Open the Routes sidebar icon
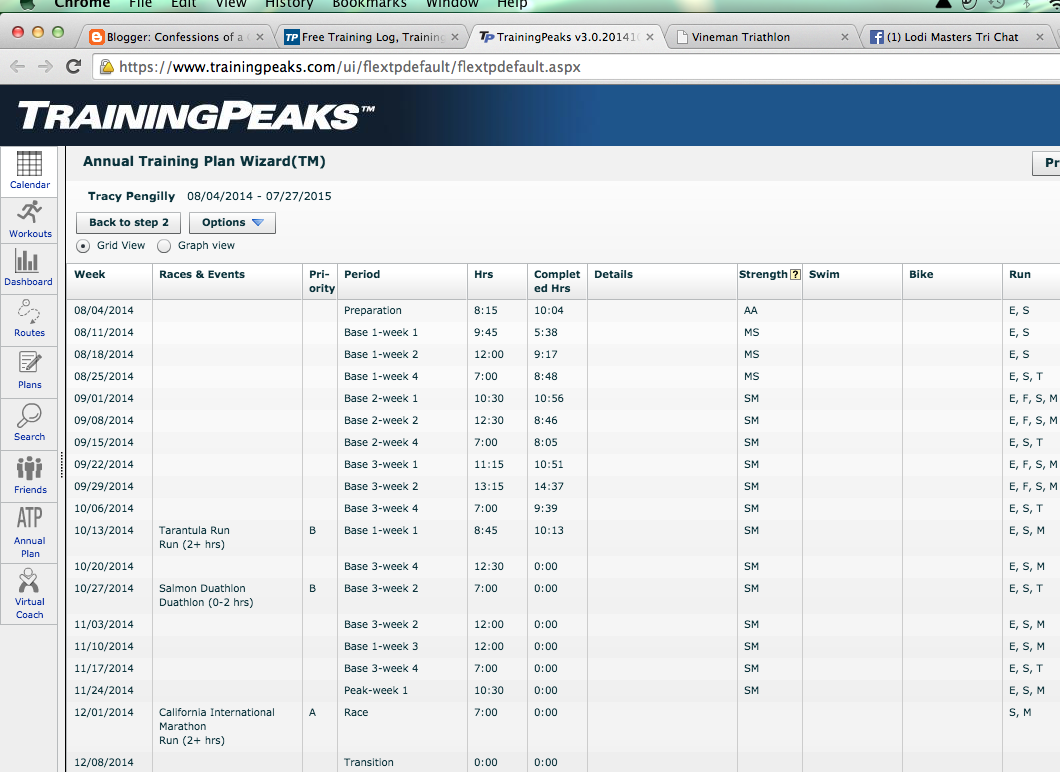 29,319
